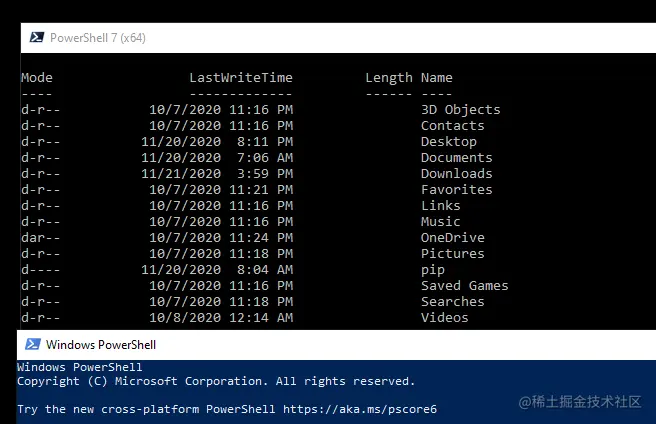Click the Copyright (C) Microsoft Corporation line
Image resolution: width=656 pixels, height=424 pixels.
coord(216,381)
